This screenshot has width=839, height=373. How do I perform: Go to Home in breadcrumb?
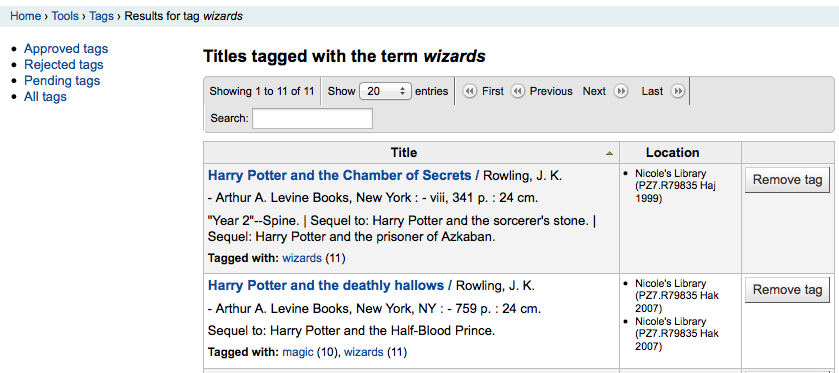26,16
